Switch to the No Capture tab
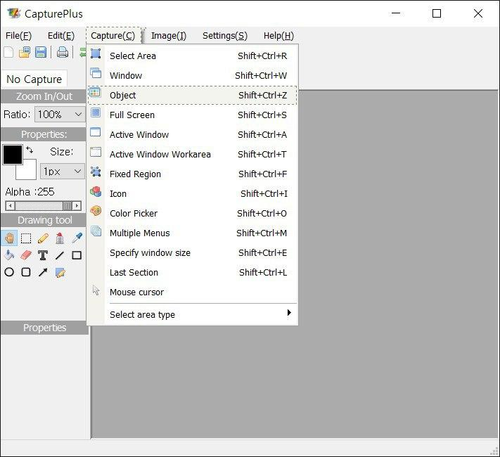Viewport: 500px width, 457px height. (x=34, y=79)
